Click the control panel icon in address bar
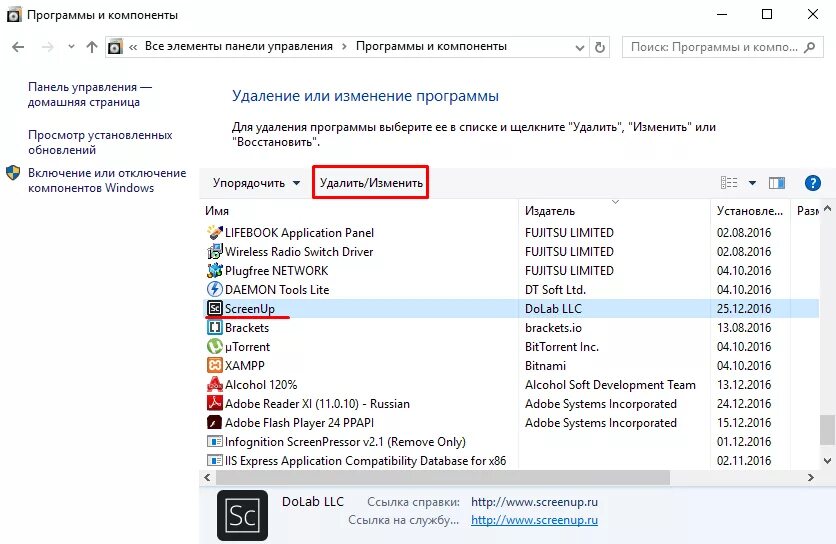Viewport: 836px width, 544px height. click(x=115, y=47)
